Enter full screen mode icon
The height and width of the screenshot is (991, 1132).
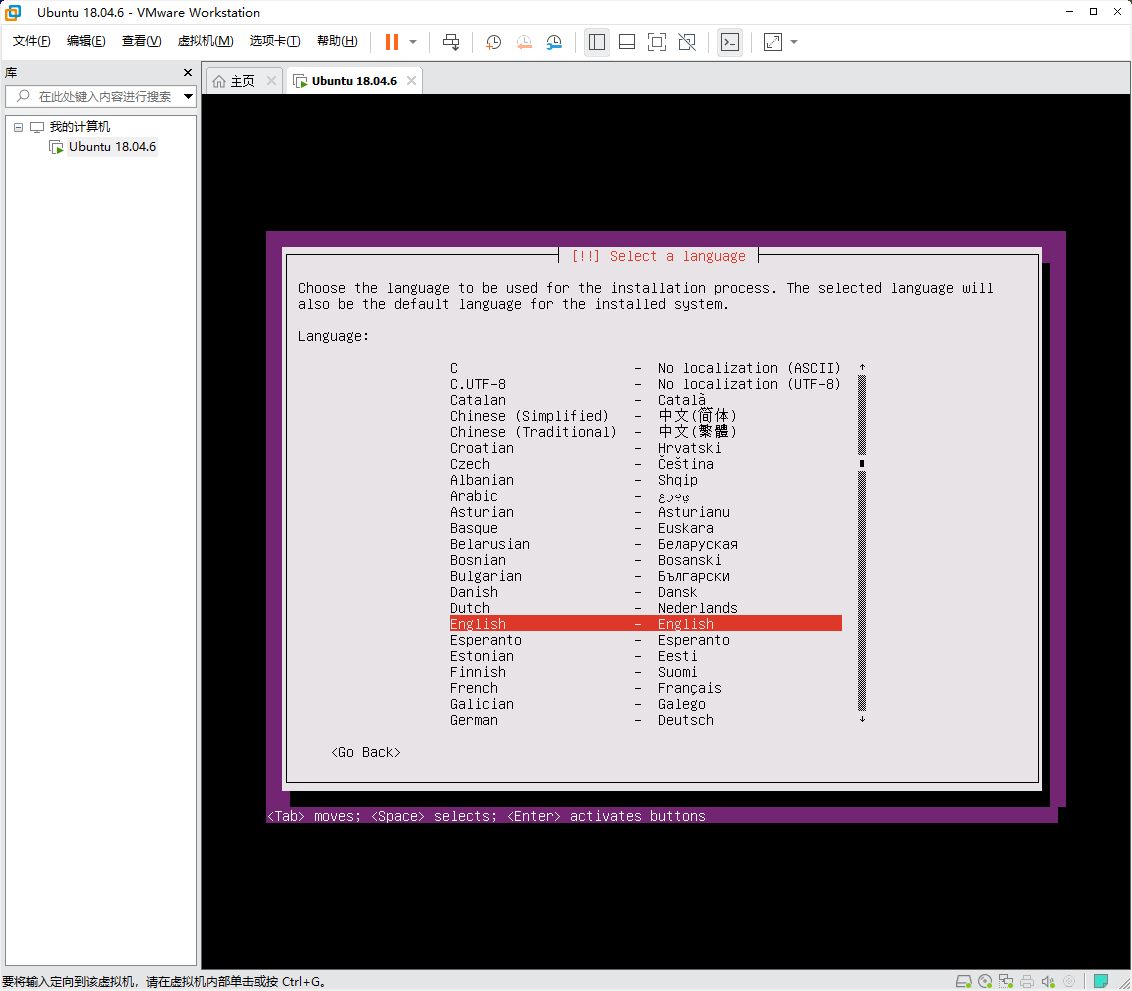(x=657, y=42)
